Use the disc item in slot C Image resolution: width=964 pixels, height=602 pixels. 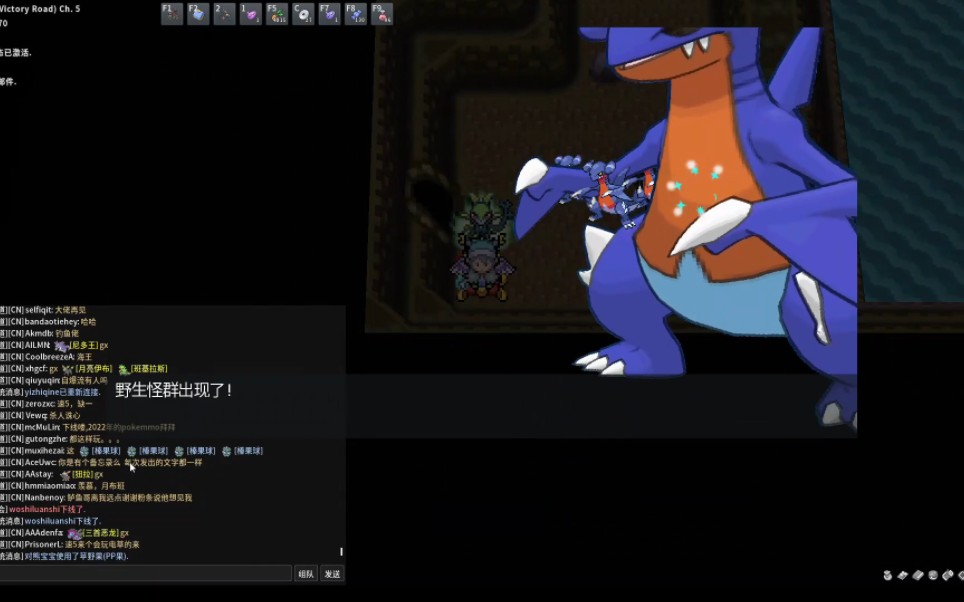coord(303,14)
